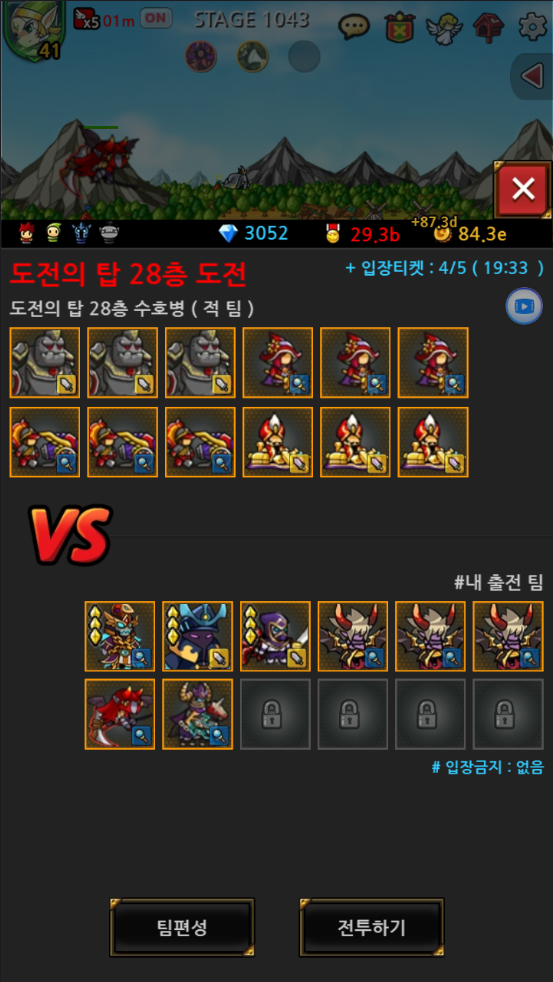Open the settings gear icon
The width and height of the screenshot is (553, 982).
[533, 27]
